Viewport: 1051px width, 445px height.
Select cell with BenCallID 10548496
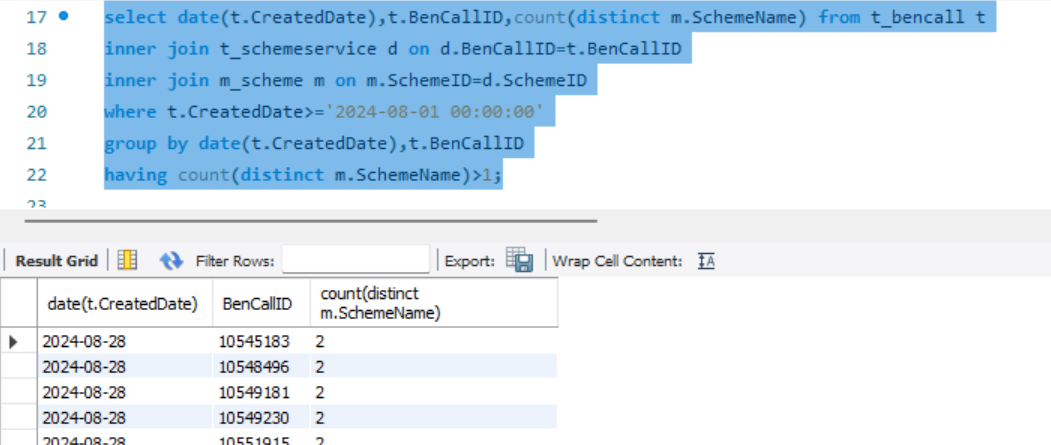(x=261, y=367)
